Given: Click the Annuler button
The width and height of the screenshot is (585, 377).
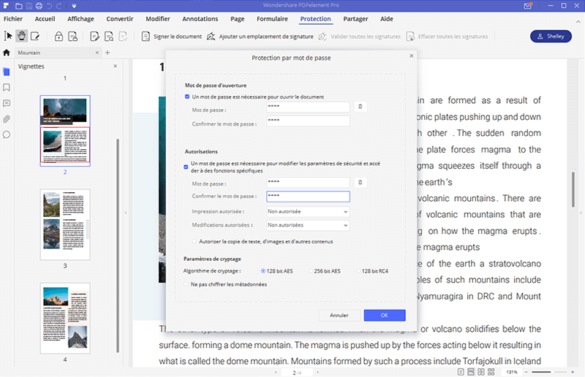Looking at the screenshot, I should [339, 315].
